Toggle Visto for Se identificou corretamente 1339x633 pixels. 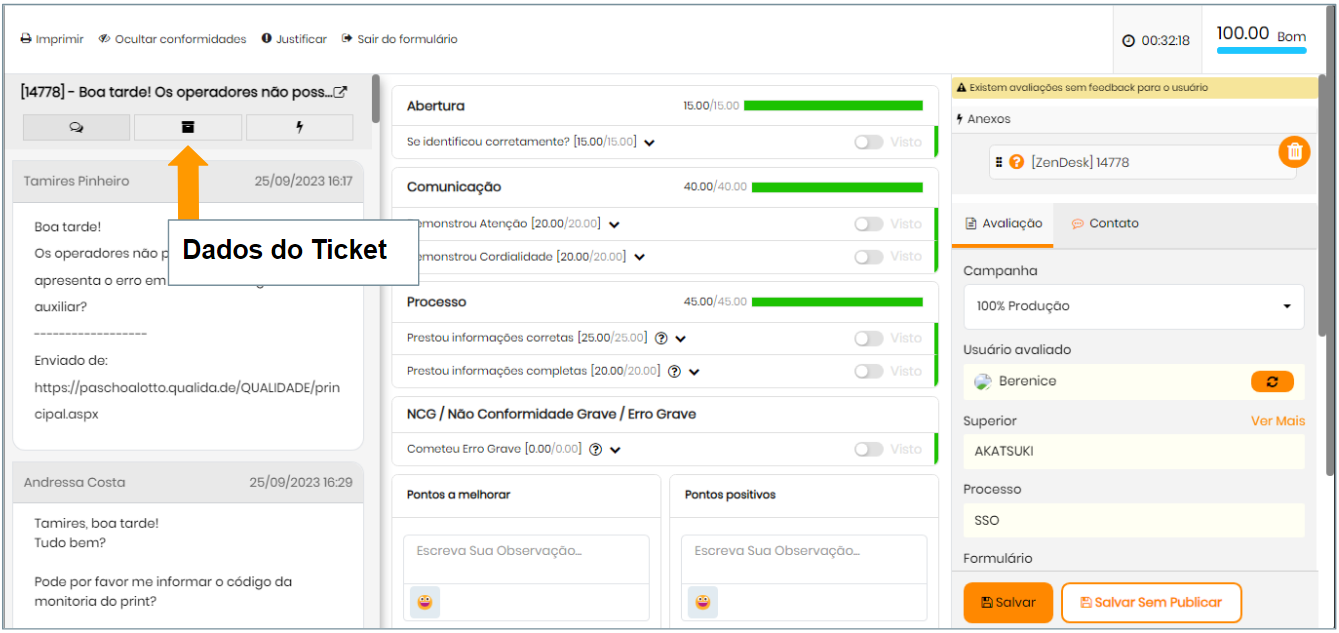pyautogui.click(x=868, y=142)
